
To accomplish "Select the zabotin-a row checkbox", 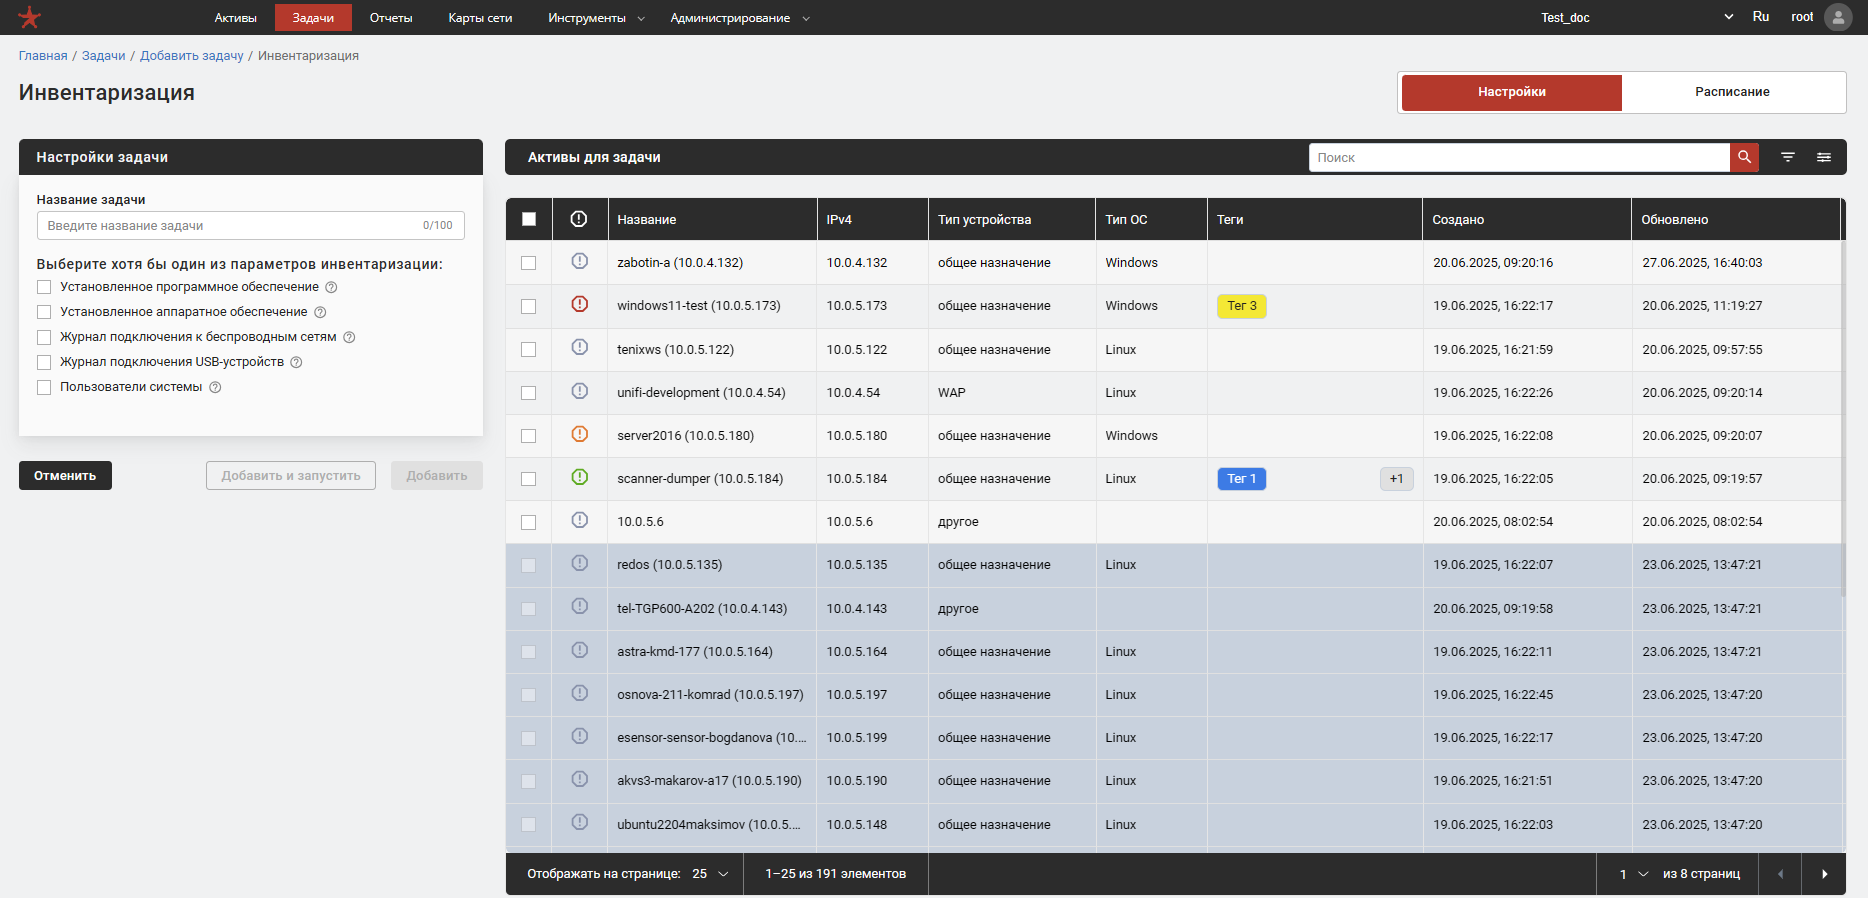I will point(528,263).
